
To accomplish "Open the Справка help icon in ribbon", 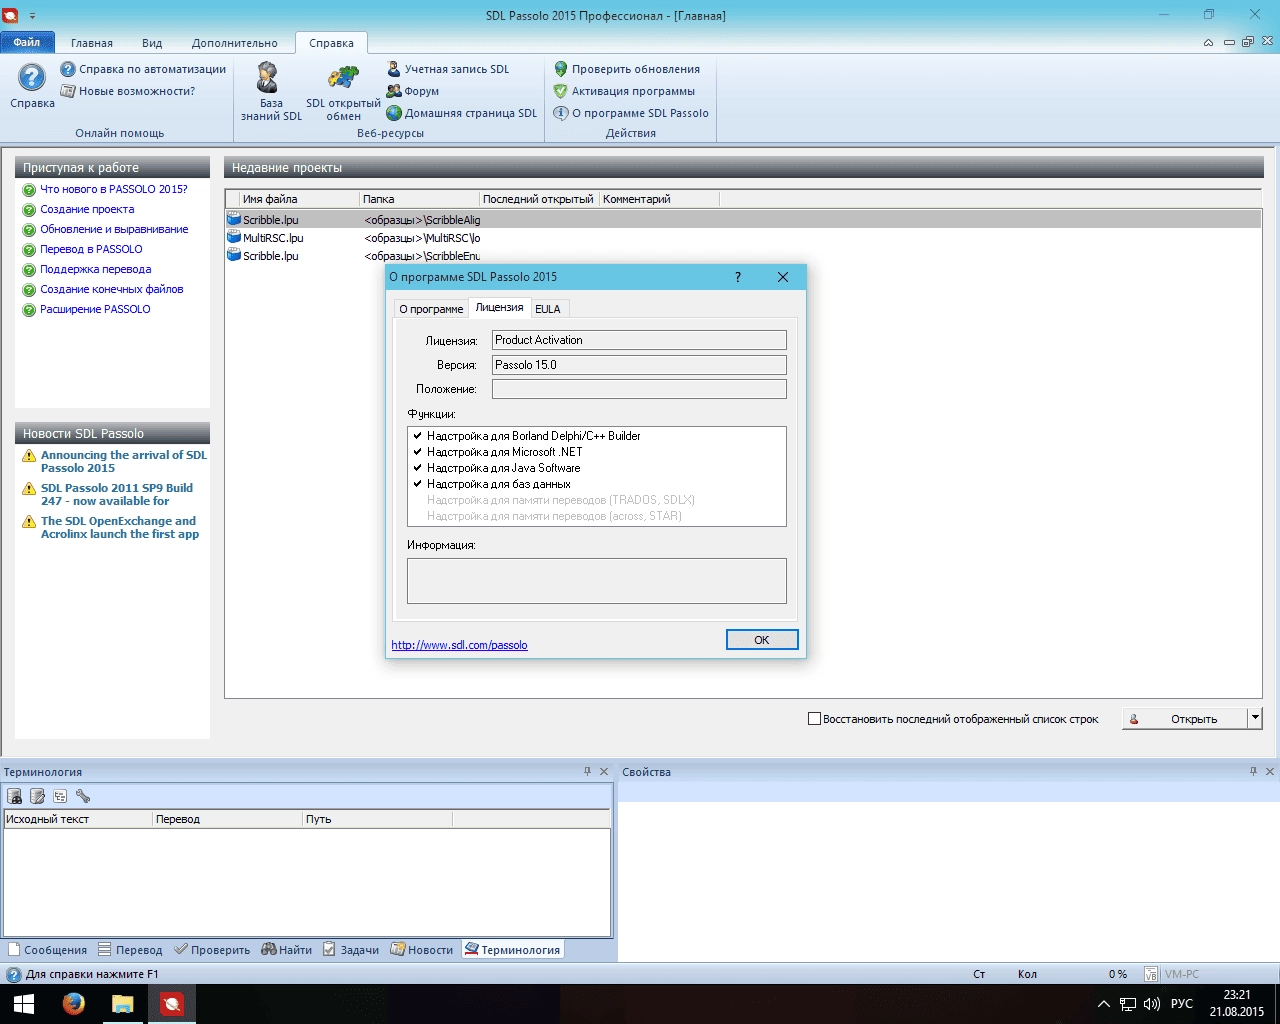I will pyautogui.click(x=32, y=85).
